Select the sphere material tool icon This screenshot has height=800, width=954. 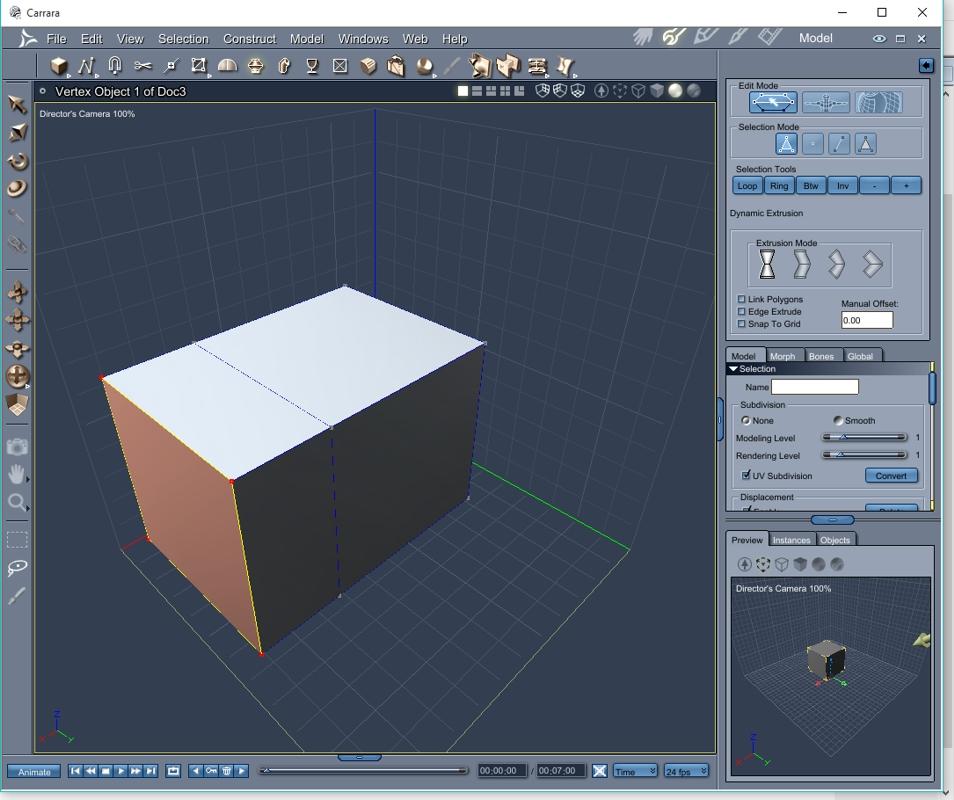[x=425, y=66]
